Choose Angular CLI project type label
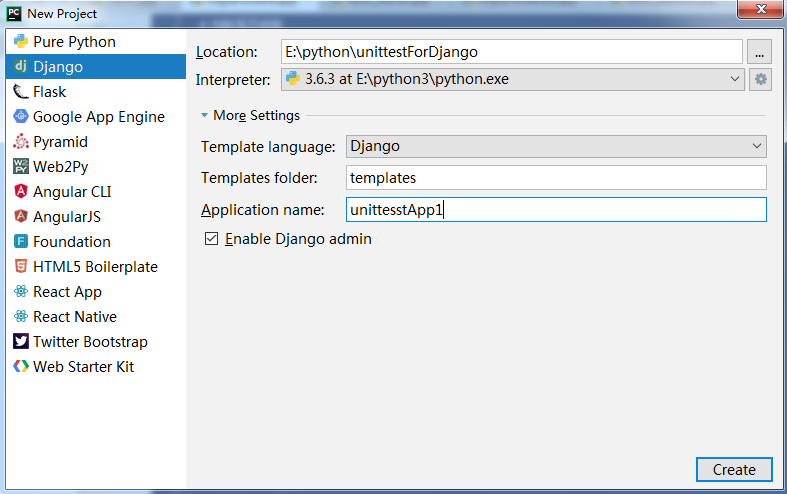787x494 pixels. pyautogui.click(x=72, y=192)
